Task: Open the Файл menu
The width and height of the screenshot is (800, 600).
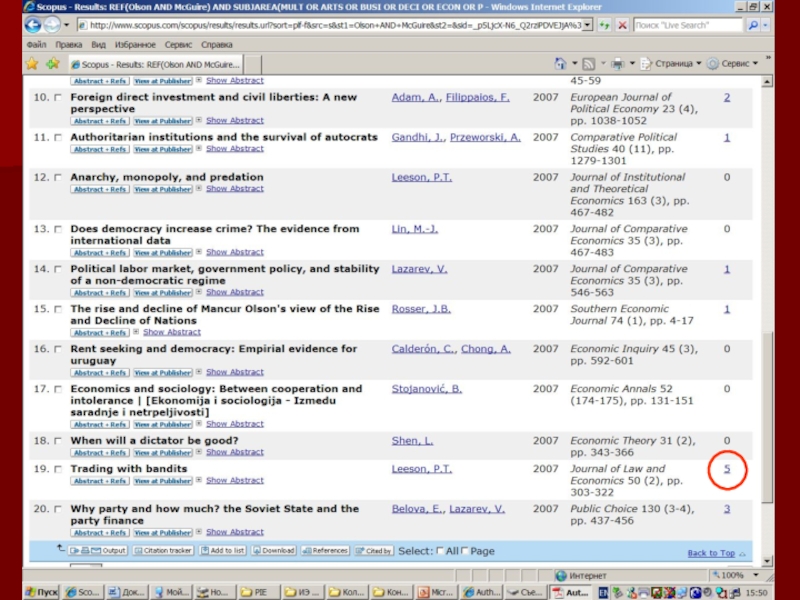Action: (x=37, y=45)
